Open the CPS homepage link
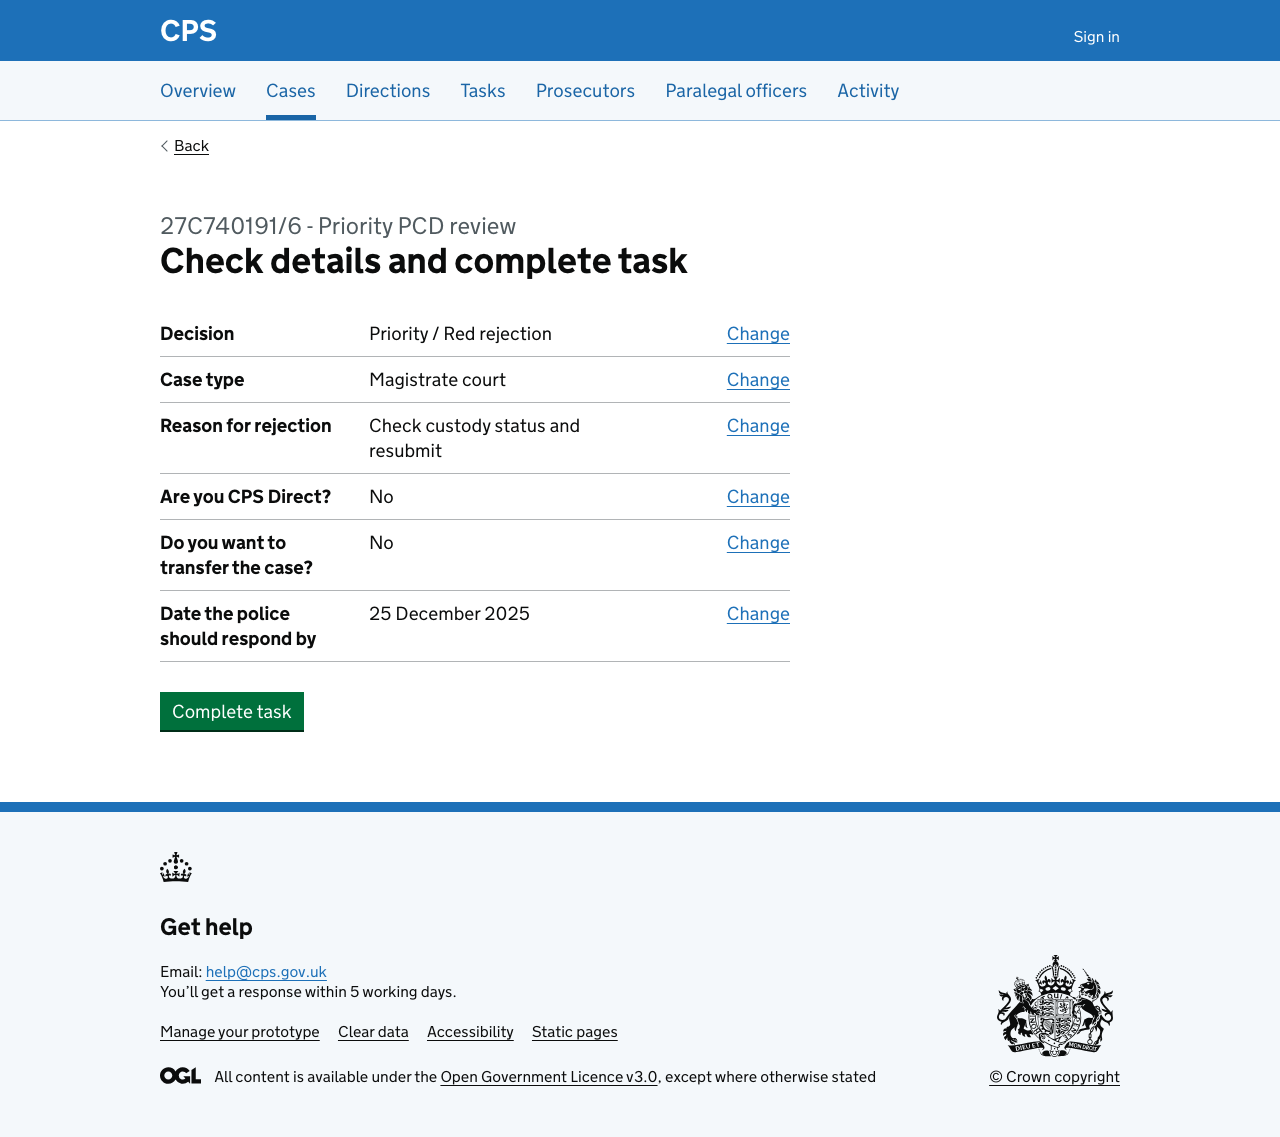Image resolution: width=1280 pixels, height=1137 pixels. [188, 29]
